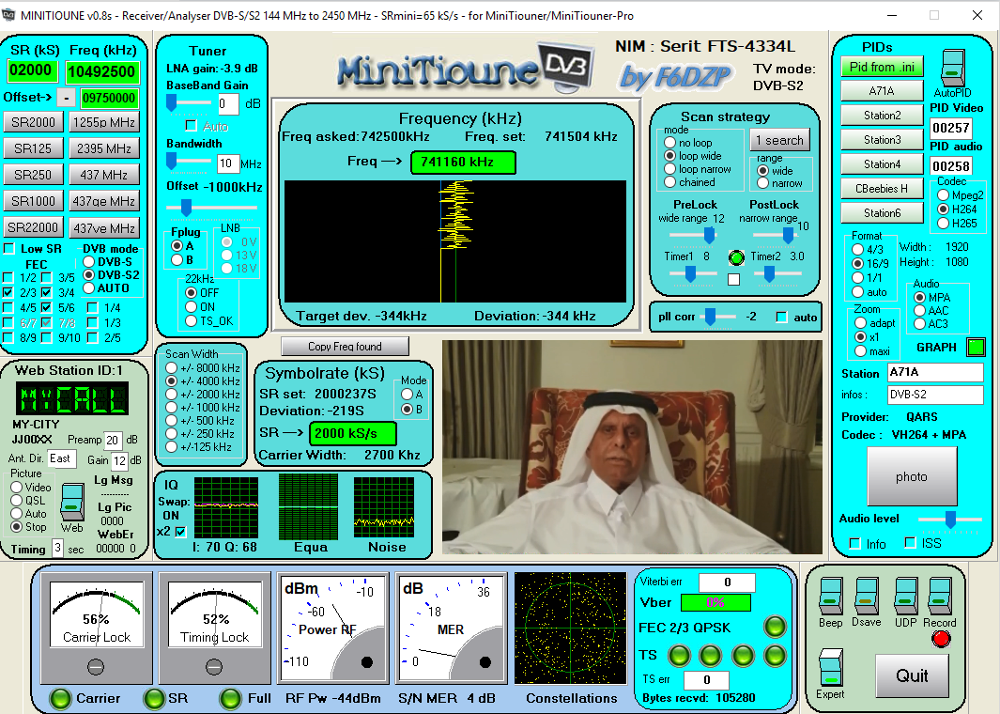Click the Freq (kHz) 10492500 field

coord(103,71)
